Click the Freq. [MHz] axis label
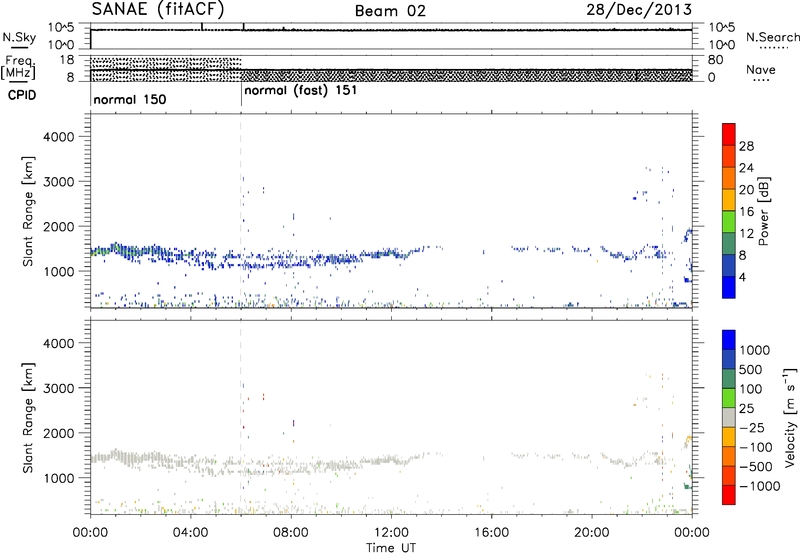 [19, 67]
